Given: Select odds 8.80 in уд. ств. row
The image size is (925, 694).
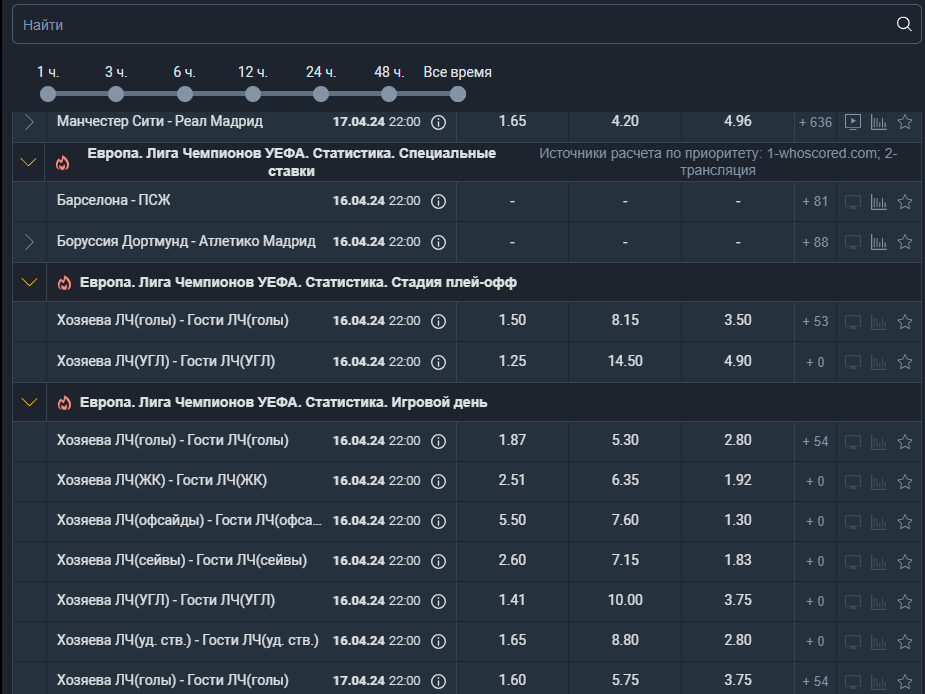Looking at the screenshot, I should click(625, 640).
